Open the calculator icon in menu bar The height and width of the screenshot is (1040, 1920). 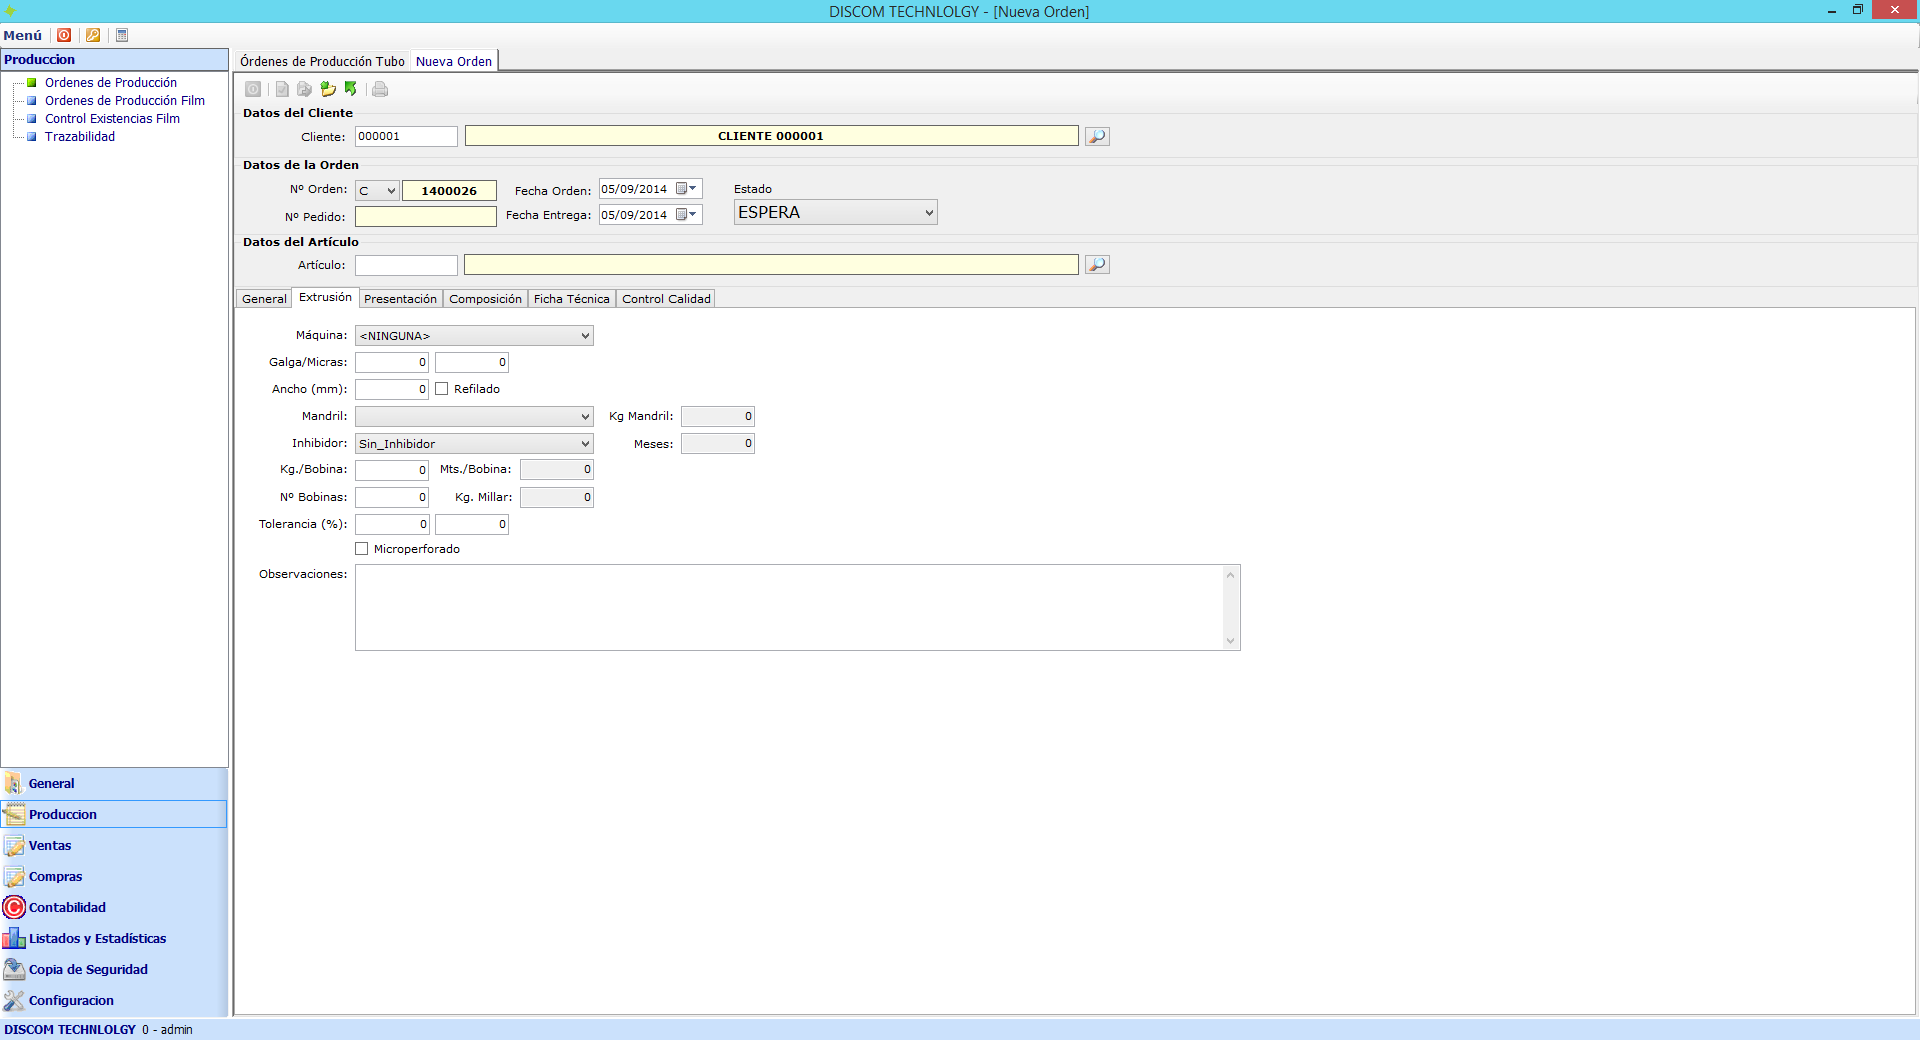[122, 35]
